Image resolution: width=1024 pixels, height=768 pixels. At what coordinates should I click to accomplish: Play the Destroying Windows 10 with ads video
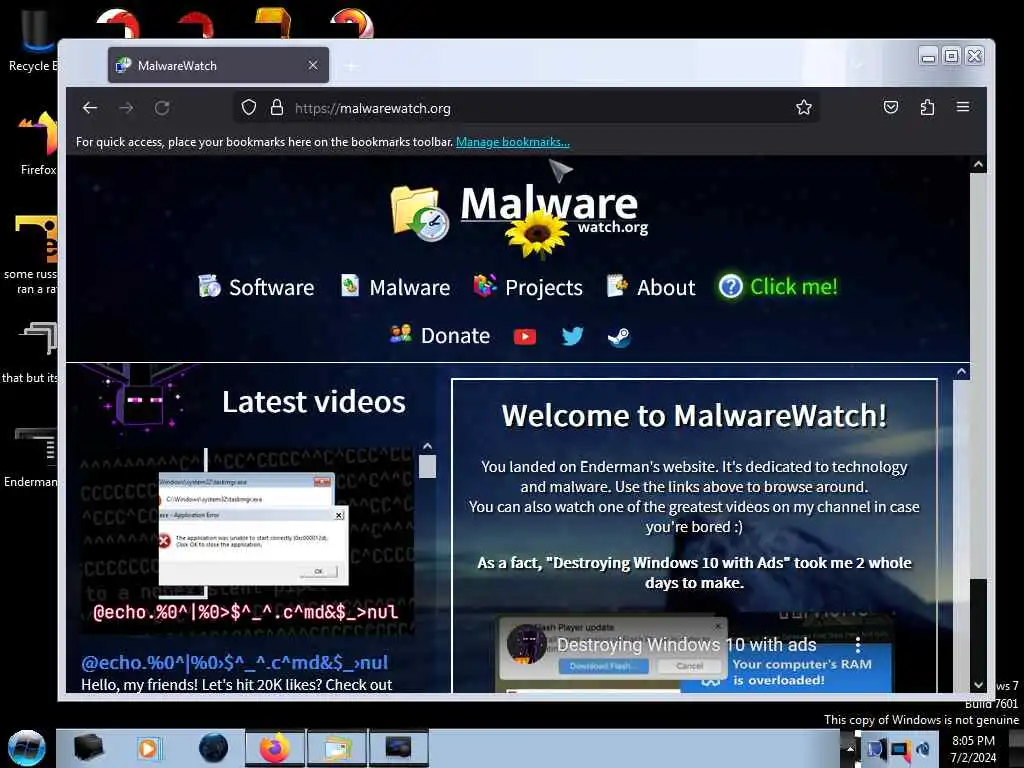[696, 653]
